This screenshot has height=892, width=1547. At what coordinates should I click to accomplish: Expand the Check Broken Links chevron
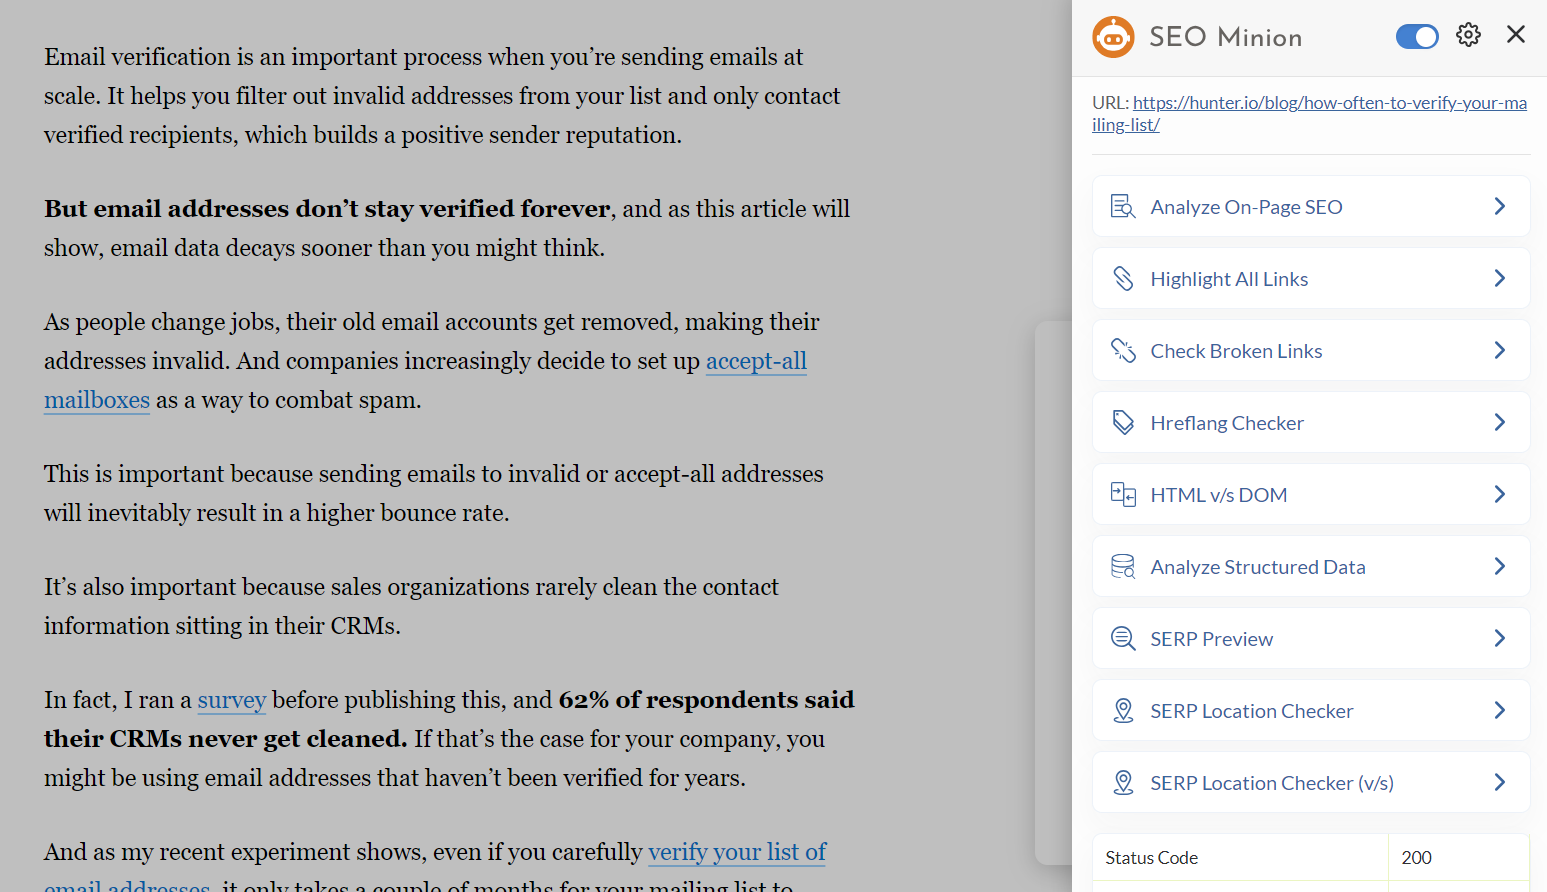(1499, 351)
